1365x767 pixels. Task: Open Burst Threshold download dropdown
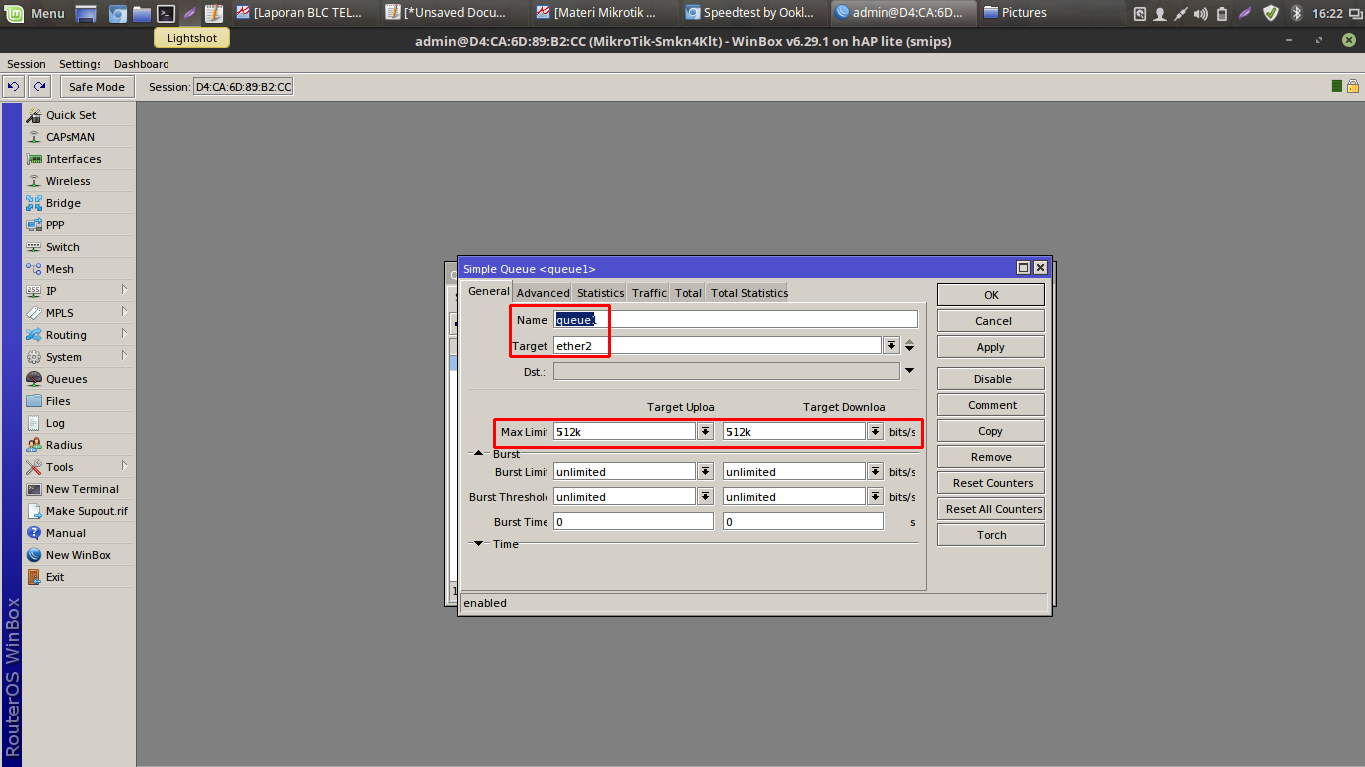click(876, 496)
